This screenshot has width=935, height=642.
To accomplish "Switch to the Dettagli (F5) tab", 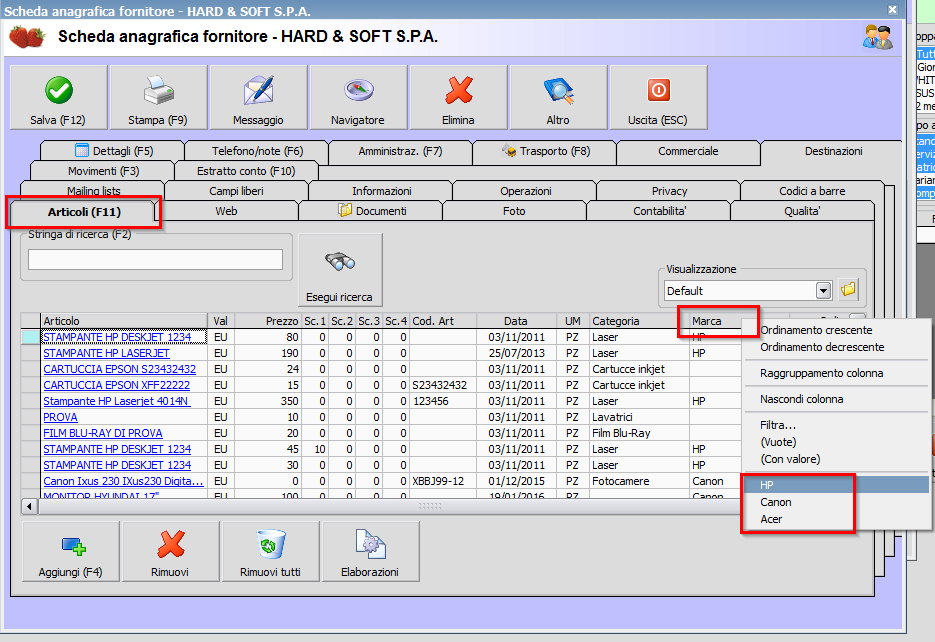I will tap(113, 151).
